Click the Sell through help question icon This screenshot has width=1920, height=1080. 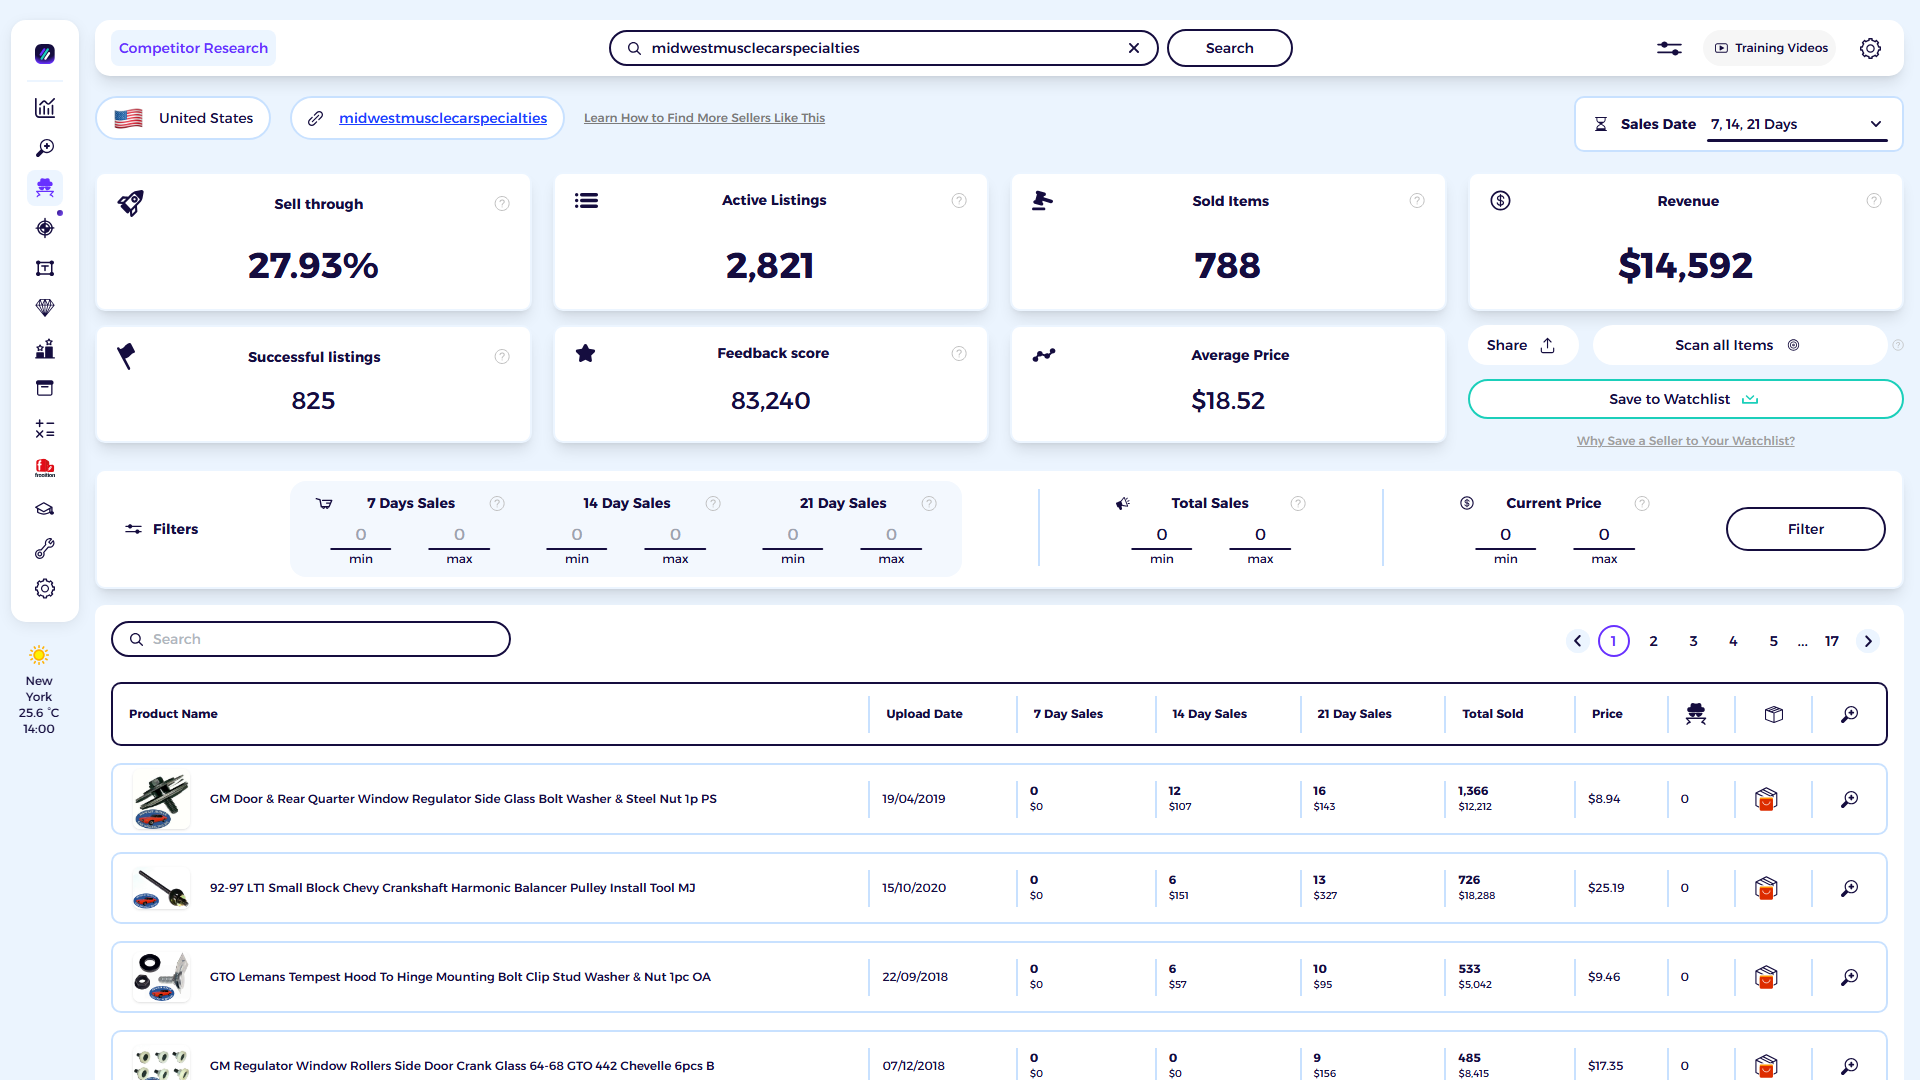502,204
